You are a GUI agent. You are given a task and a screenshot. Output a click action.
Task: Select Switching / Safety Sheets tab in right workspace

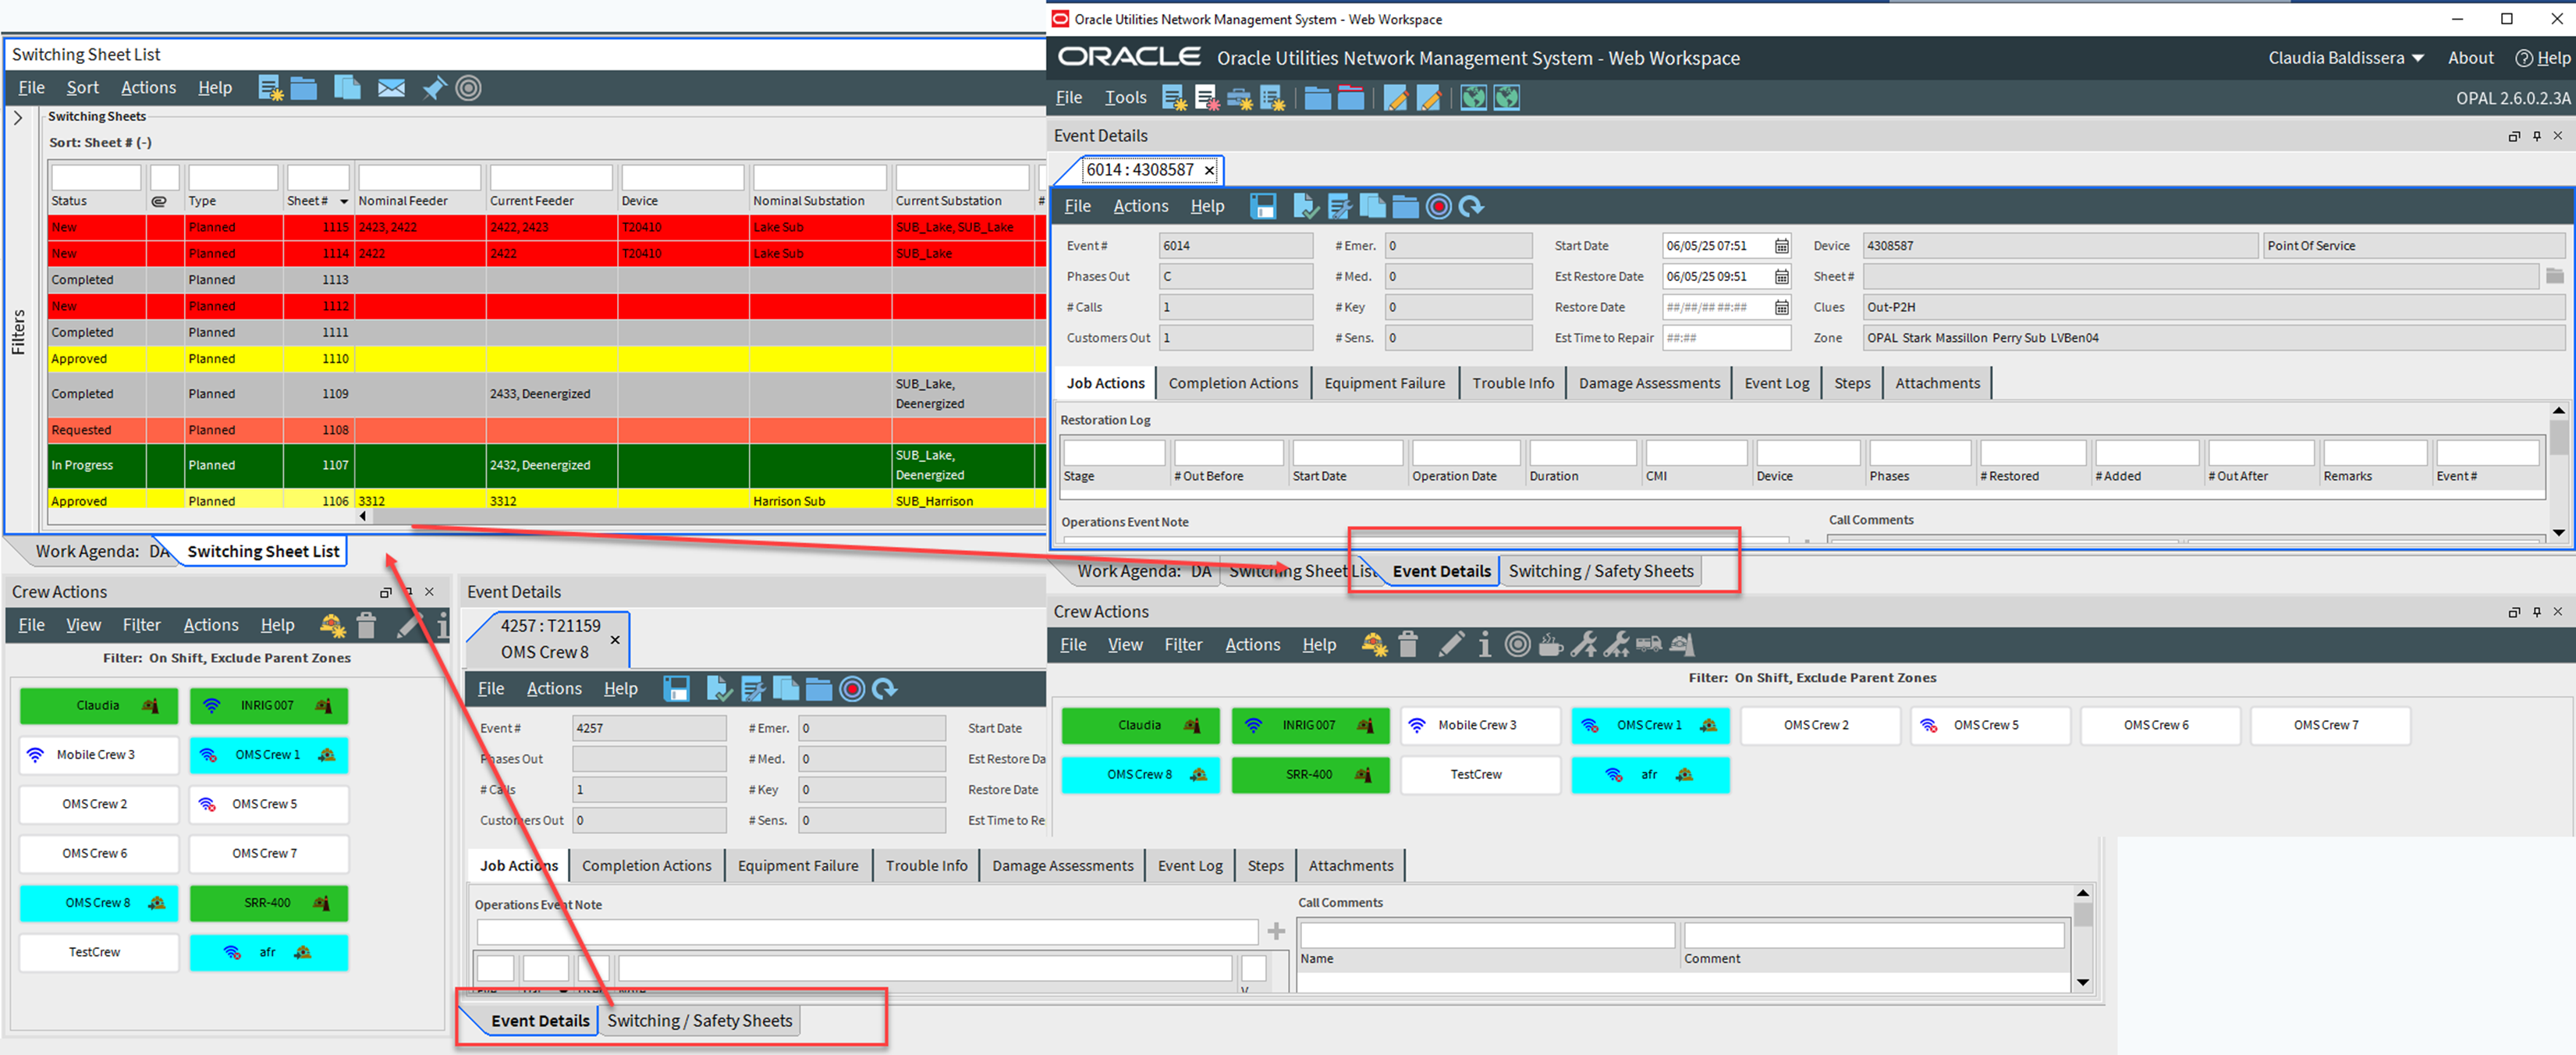click(x=1600, y=572)
